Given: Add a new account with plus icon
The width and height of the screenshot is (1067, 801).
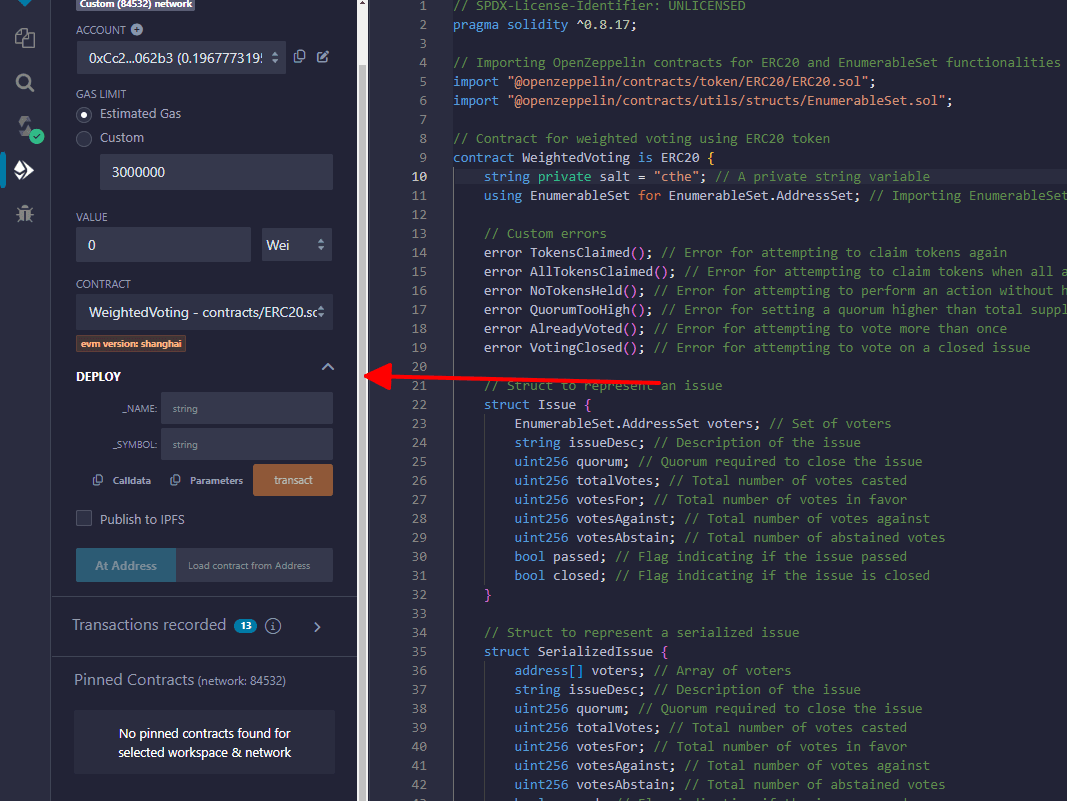Looking at the screenshot, I should tap(137, 29).
